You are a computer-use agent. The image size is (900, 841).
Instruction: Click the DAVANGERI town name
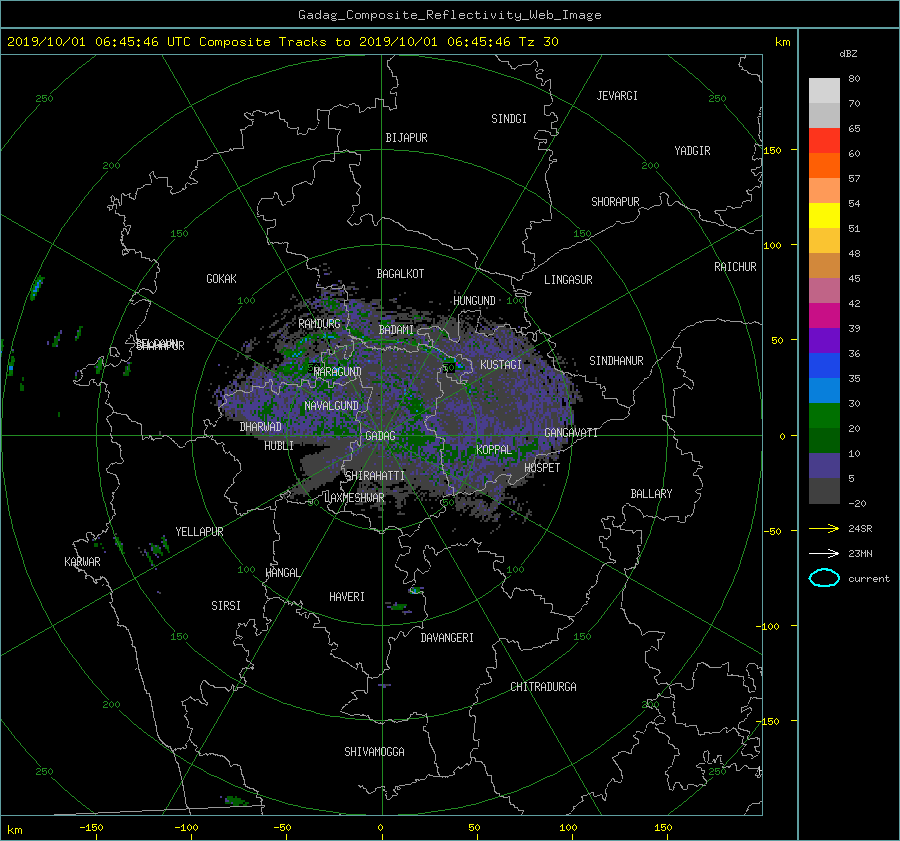click(x=447, y=638)
